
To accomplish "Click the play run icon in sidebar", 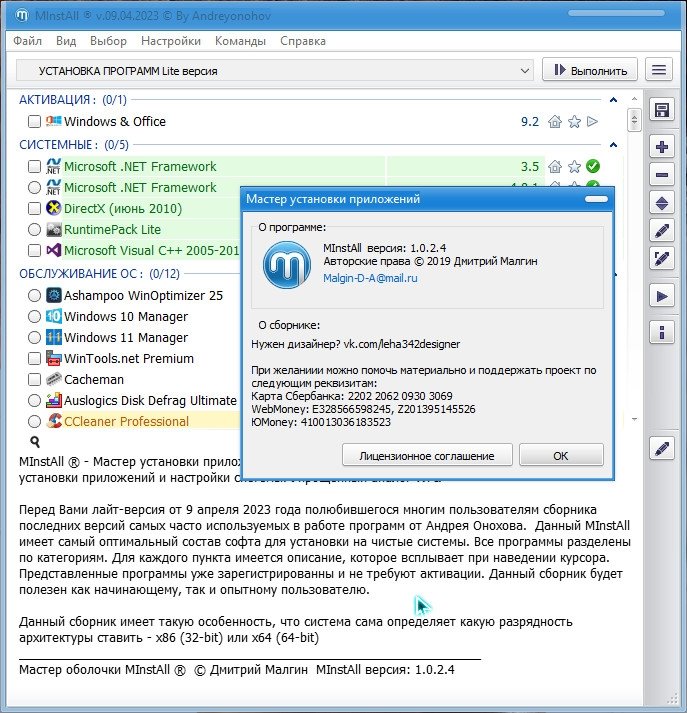I will [662, 297].
